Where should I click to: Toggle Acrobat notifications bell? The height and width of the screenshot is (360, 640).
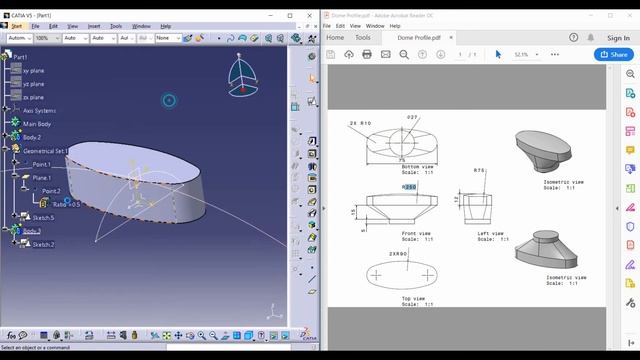pyautogui.click(x=591, y=38)
